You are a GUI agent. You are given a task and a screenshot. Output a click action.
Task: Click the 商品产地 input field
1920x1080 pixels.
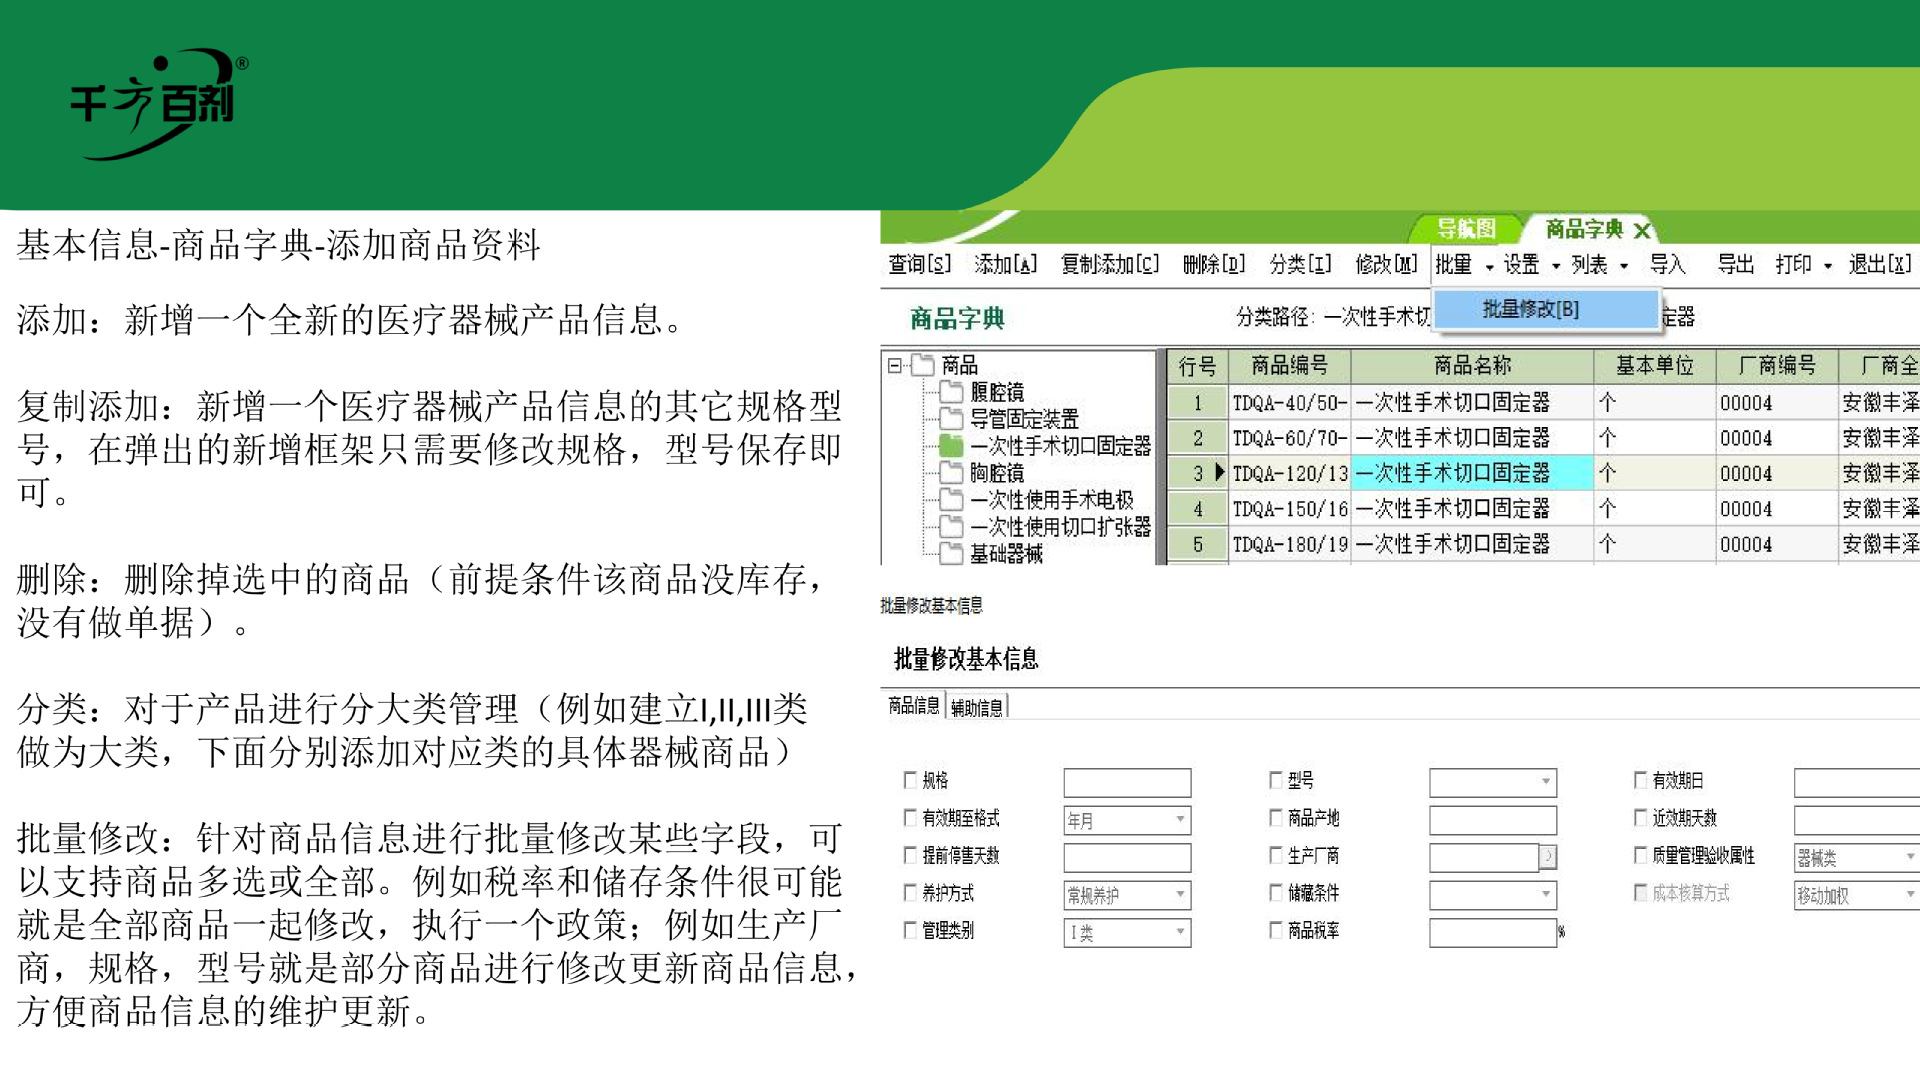point(1492,820)
